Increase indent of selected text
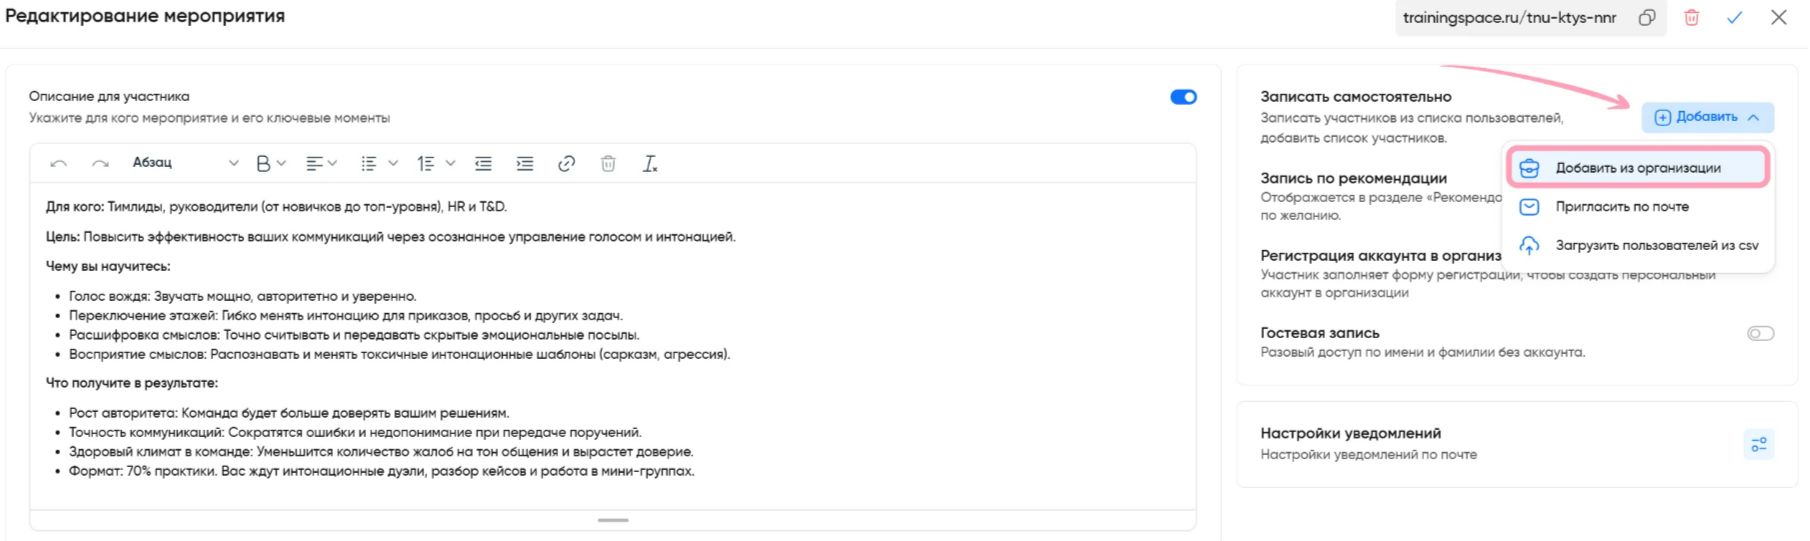Viewport: 1810px width, 541px height. 525,163
